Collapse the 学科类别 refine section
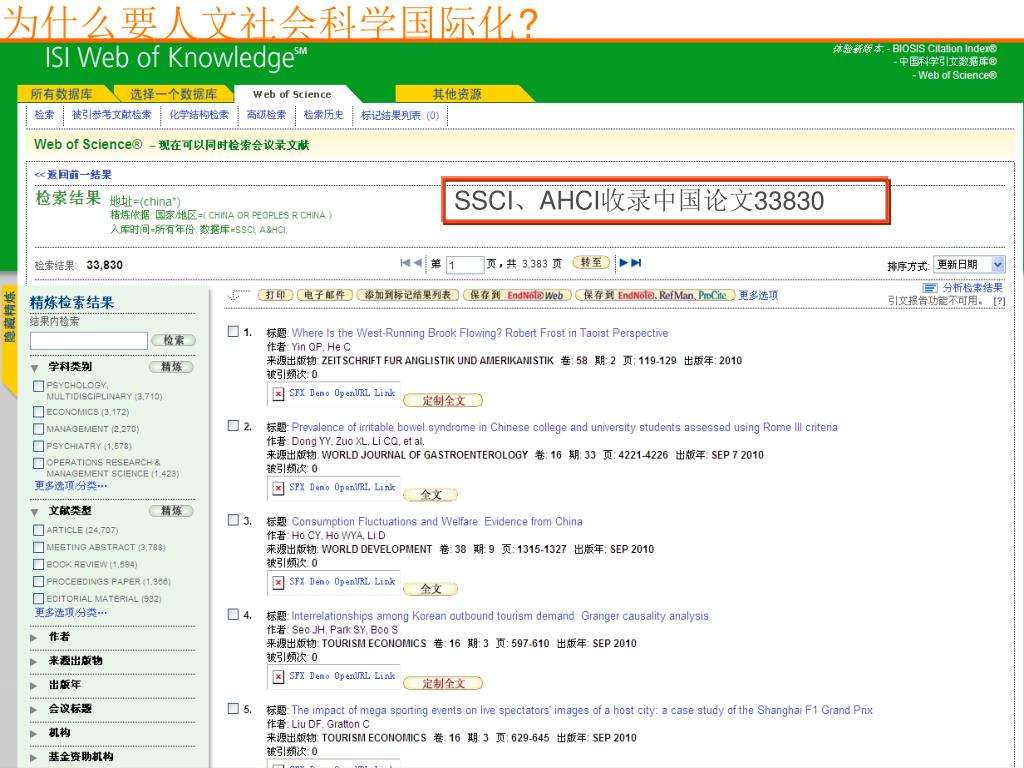This screenshot has height=768, width=1024. (35, 368)
